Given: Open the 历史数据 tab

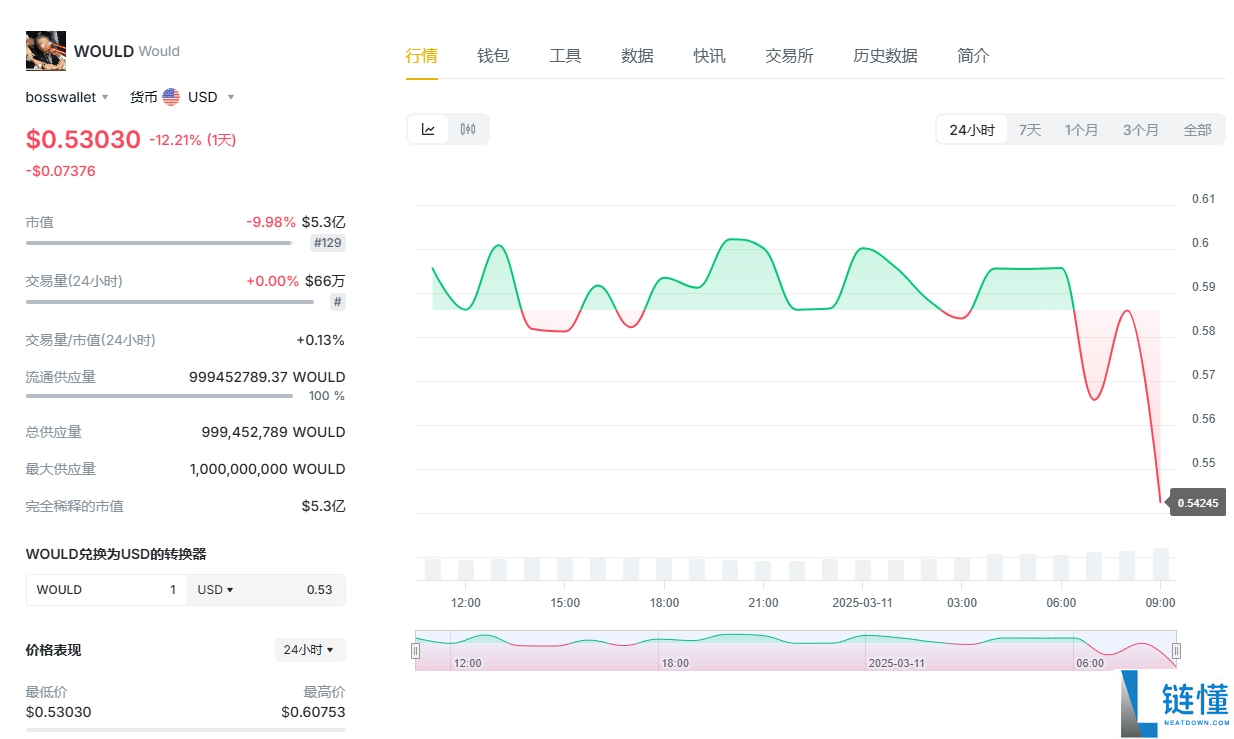Looking at the screenshot, I should pos(885,56).
